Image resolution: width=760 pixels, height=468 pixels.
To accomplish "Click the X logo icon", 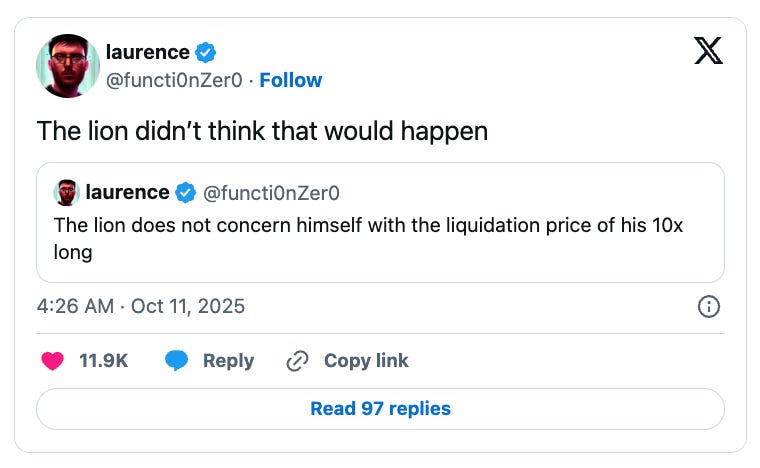I will pos(707,51).
